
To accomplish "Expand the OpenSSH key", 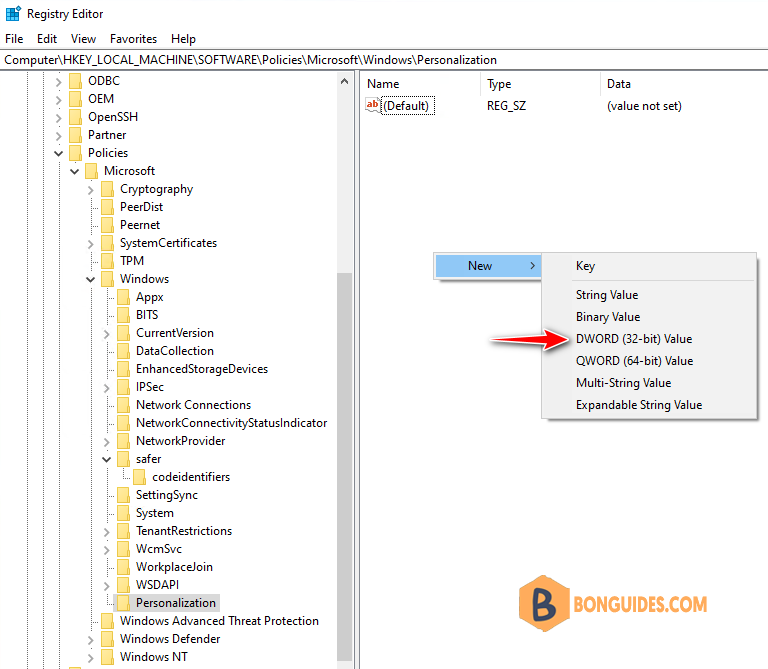I will pyautogui.click(x=59, y=118).
